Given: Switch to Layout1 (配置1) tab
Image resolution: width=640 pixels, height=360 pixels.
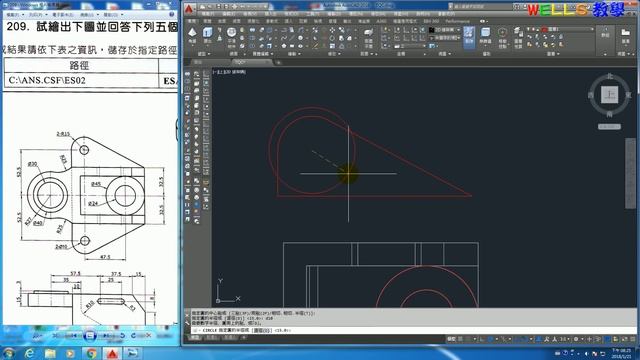Looking at the screenshot, I should click(212, 338).
